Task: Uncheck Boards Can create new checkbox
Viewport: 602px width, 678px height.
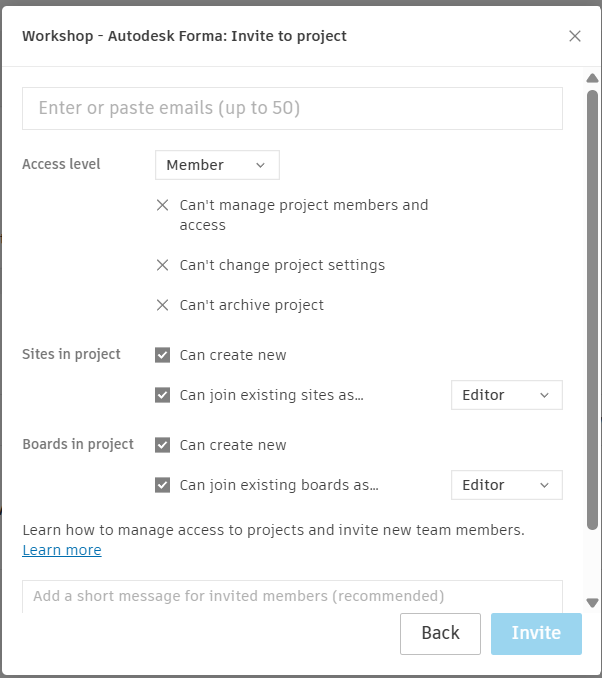Action: [163, 445]
